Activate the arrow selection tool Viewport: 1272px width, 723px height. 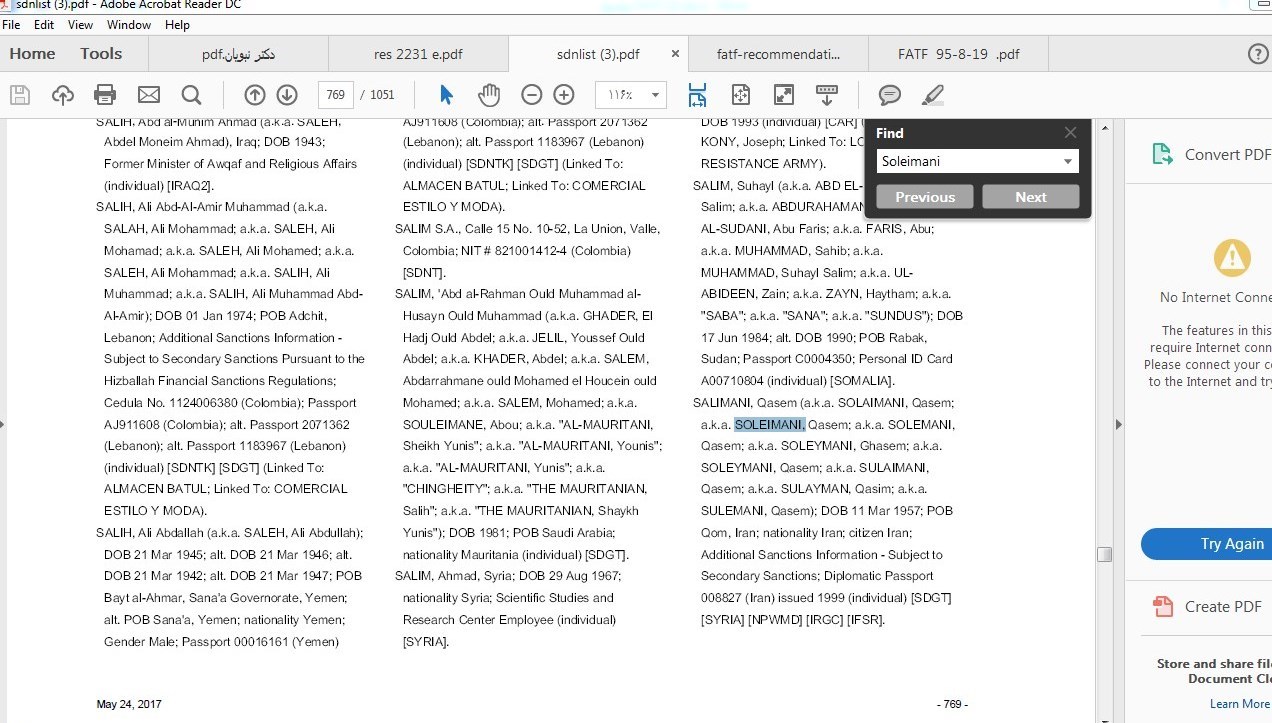[446, 95]
